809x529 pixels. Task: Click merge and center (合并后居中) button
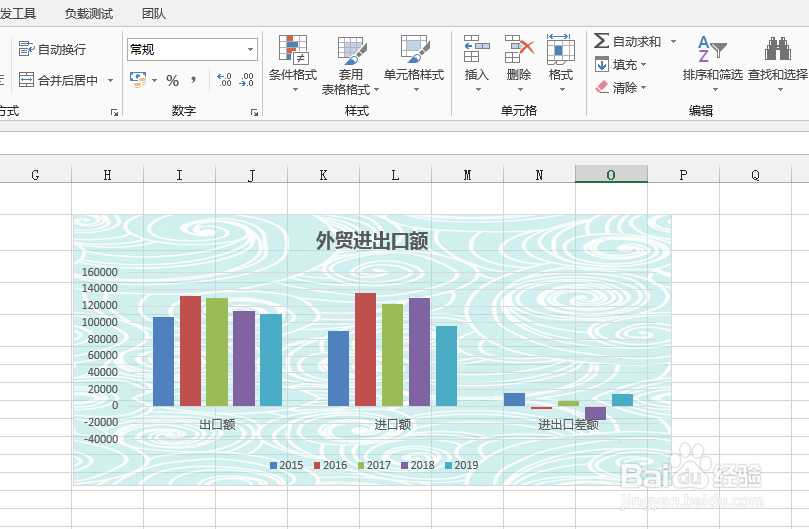[59, 80]
